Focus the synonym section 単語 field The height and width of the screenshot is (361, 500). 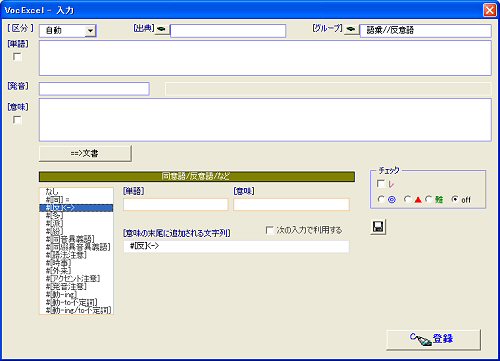point(176,205)
